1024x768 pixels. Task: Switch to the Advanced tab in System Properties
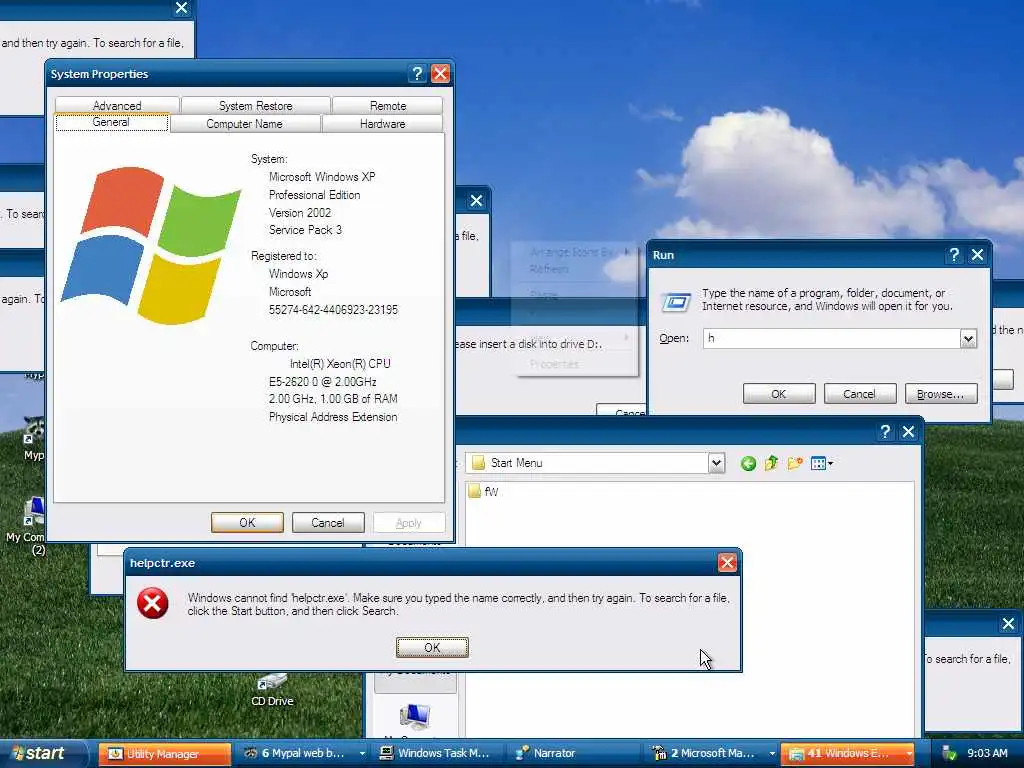[117, 105]
